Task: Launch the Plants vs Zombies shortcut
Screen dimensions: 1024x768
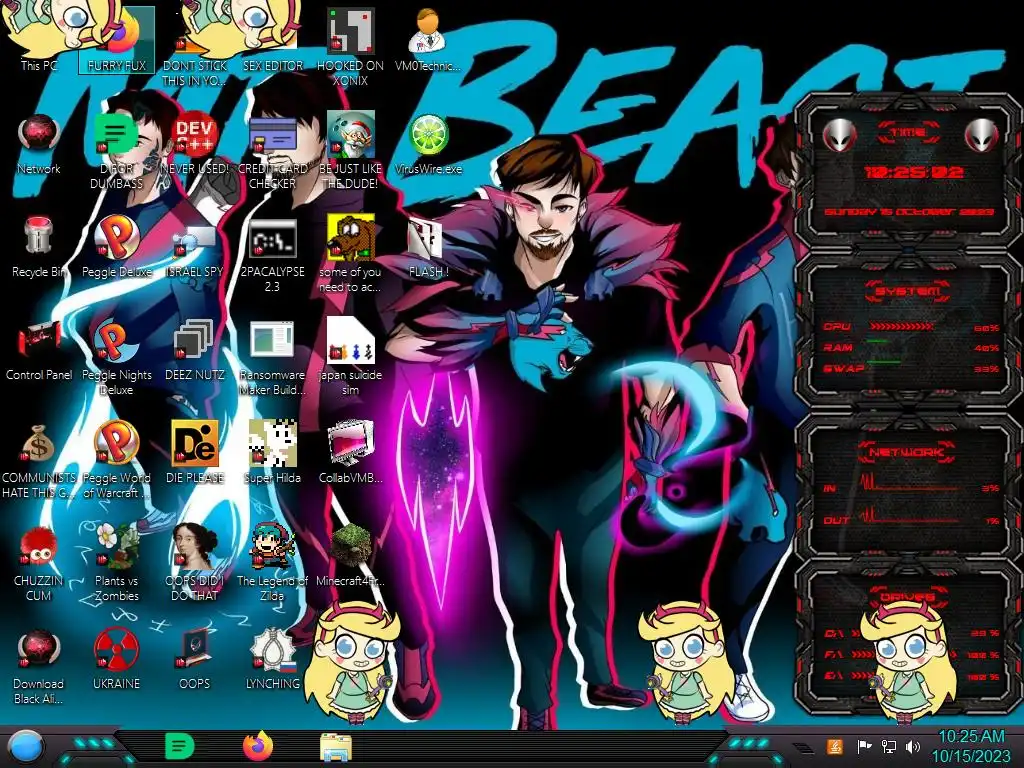Action: [117, 562]
